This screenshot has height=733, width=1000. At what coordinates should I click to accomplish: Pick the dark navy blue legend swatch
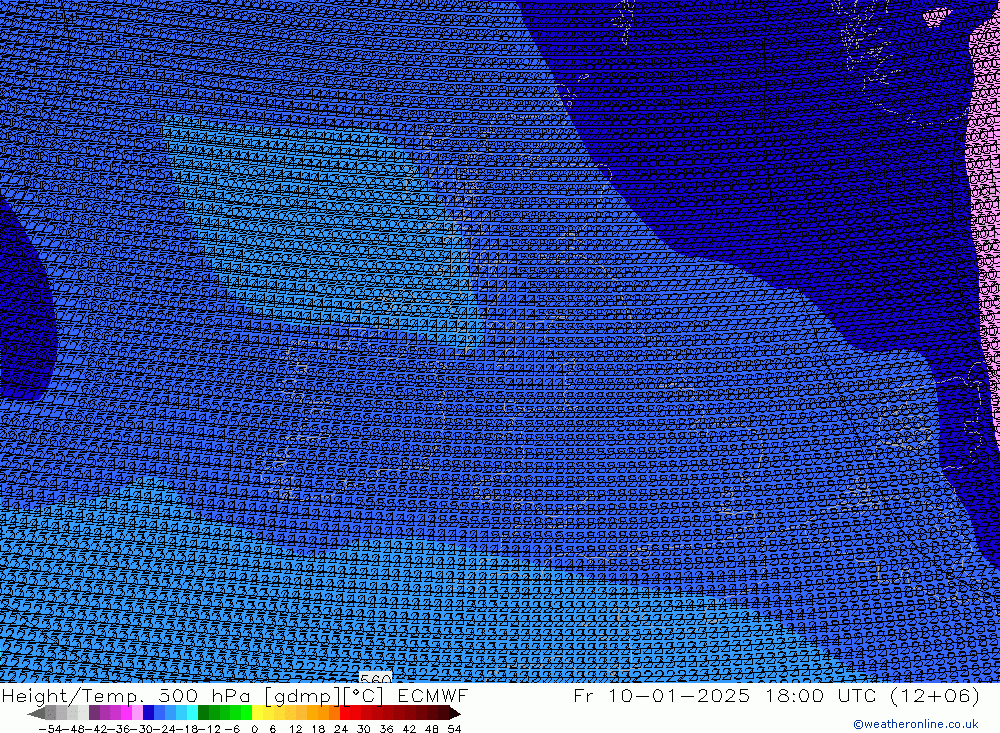tap(148, 713)
